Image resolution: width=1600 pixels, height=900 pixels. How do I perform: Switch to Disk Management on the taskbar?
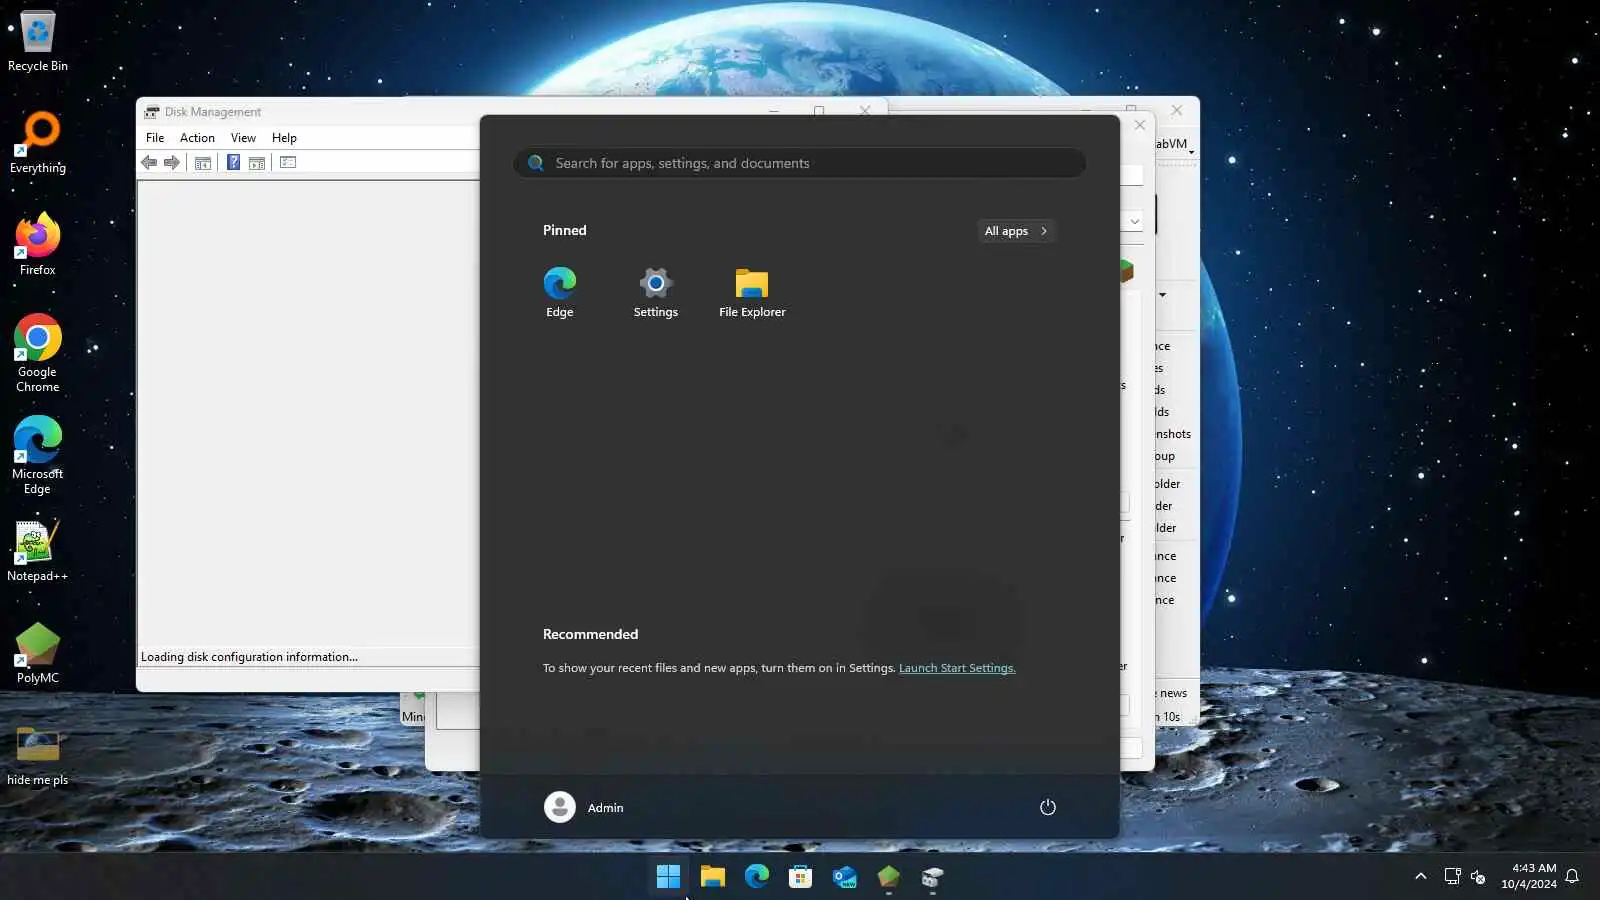pyautogui.click(x=932, y=877)
